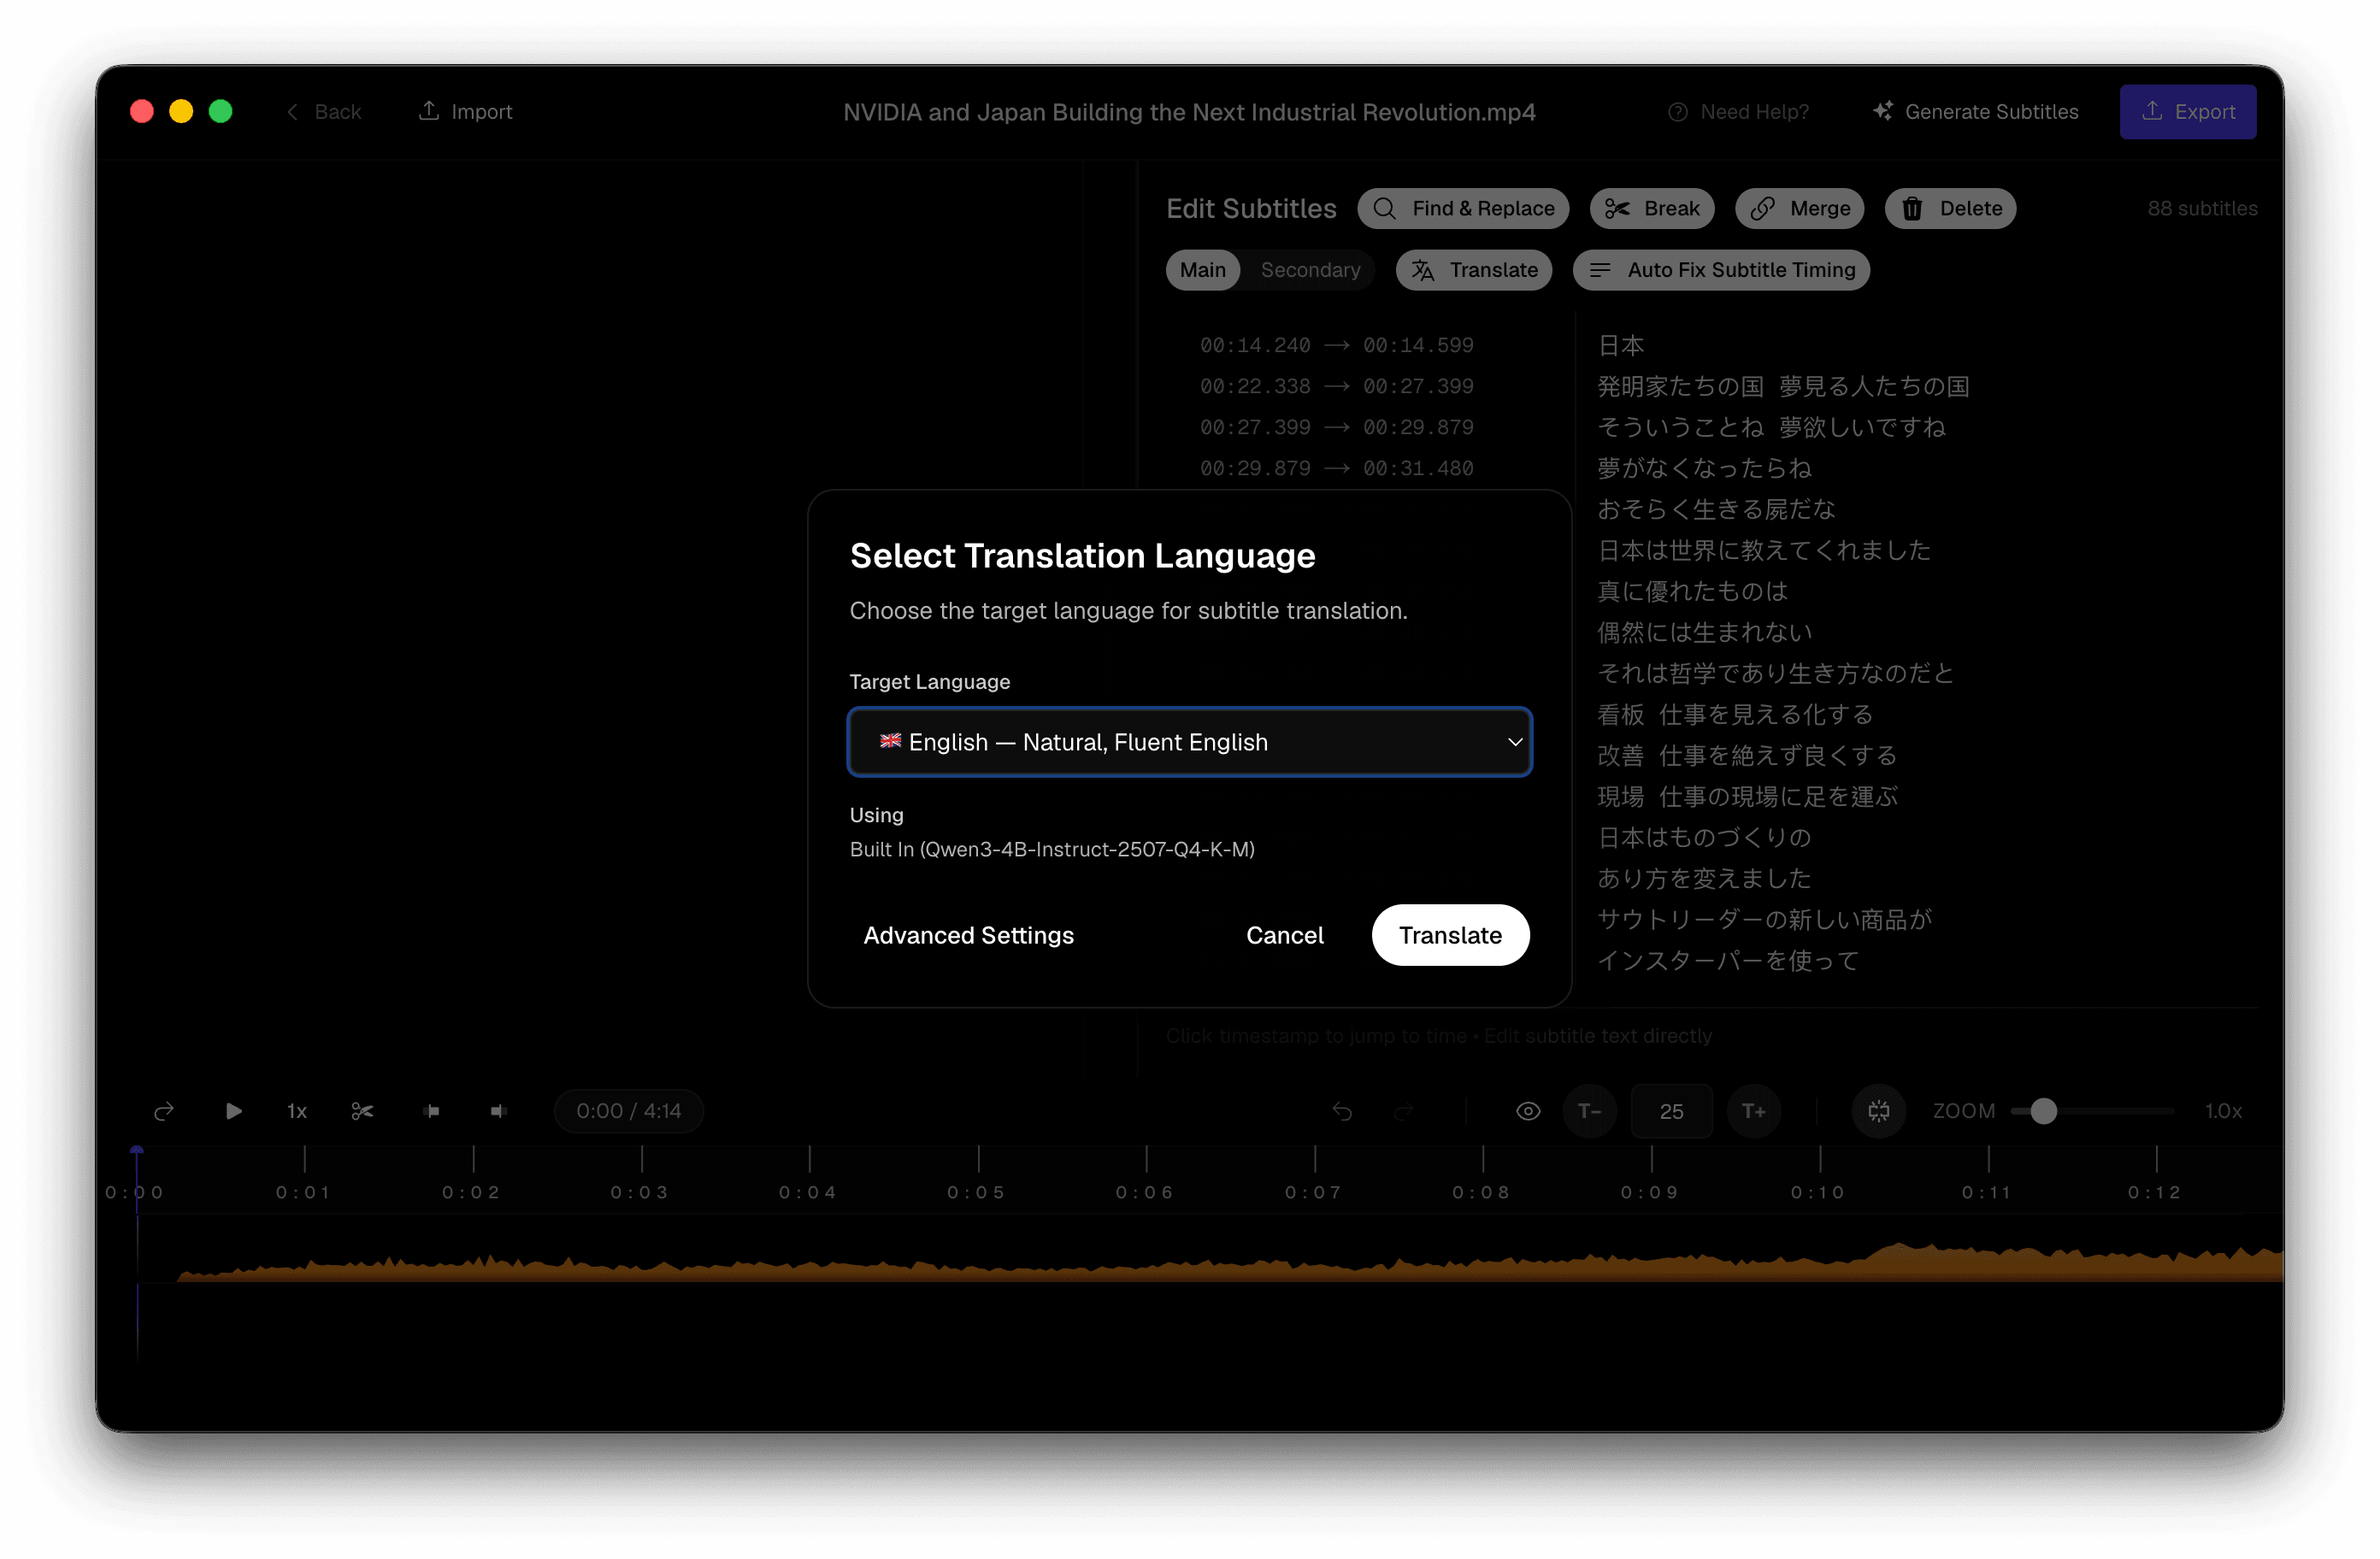The height and width of the screenshot is (1559, 2380).
Task: Mute audio with the speaker icon
Action: 498,1111
